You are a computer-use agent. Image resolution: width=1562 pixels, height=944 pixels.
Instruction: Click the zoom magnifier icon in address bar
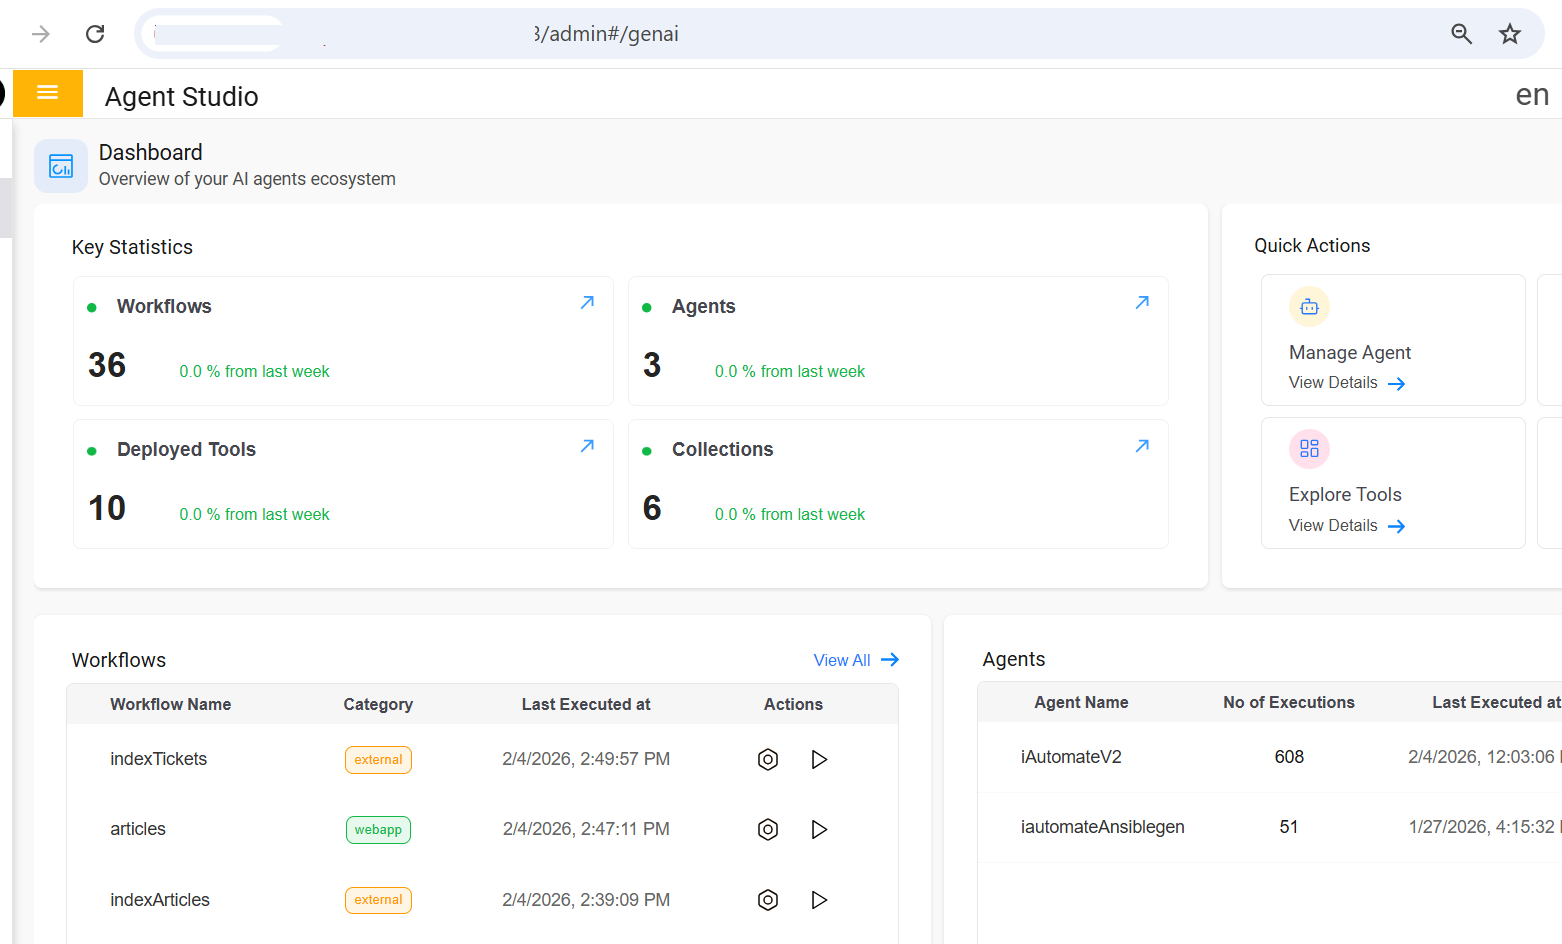[1461, 34]
